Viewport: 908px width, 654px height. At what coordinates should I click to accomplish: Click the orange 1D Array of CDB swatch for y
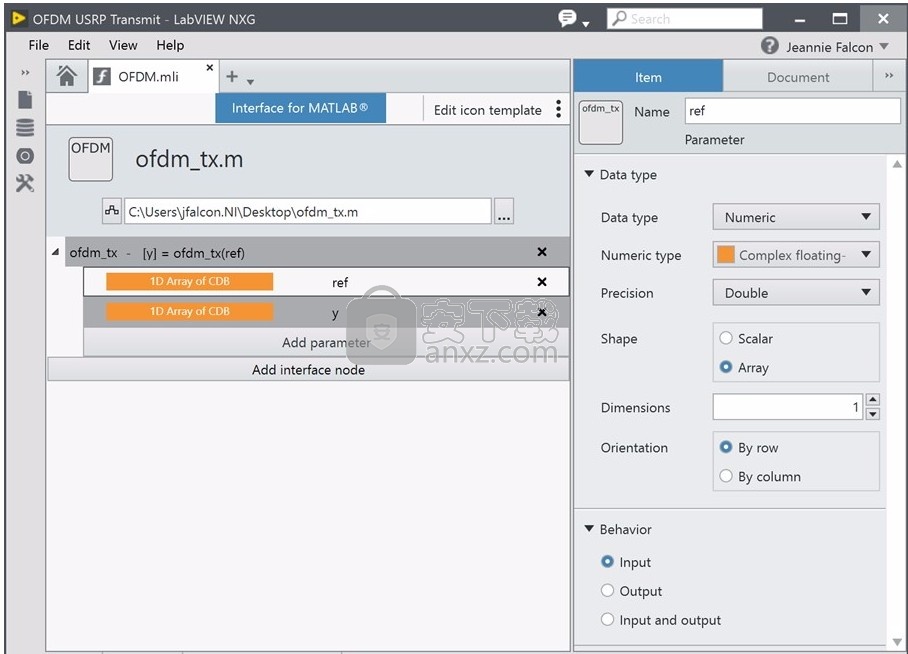(x=189, y=312)
